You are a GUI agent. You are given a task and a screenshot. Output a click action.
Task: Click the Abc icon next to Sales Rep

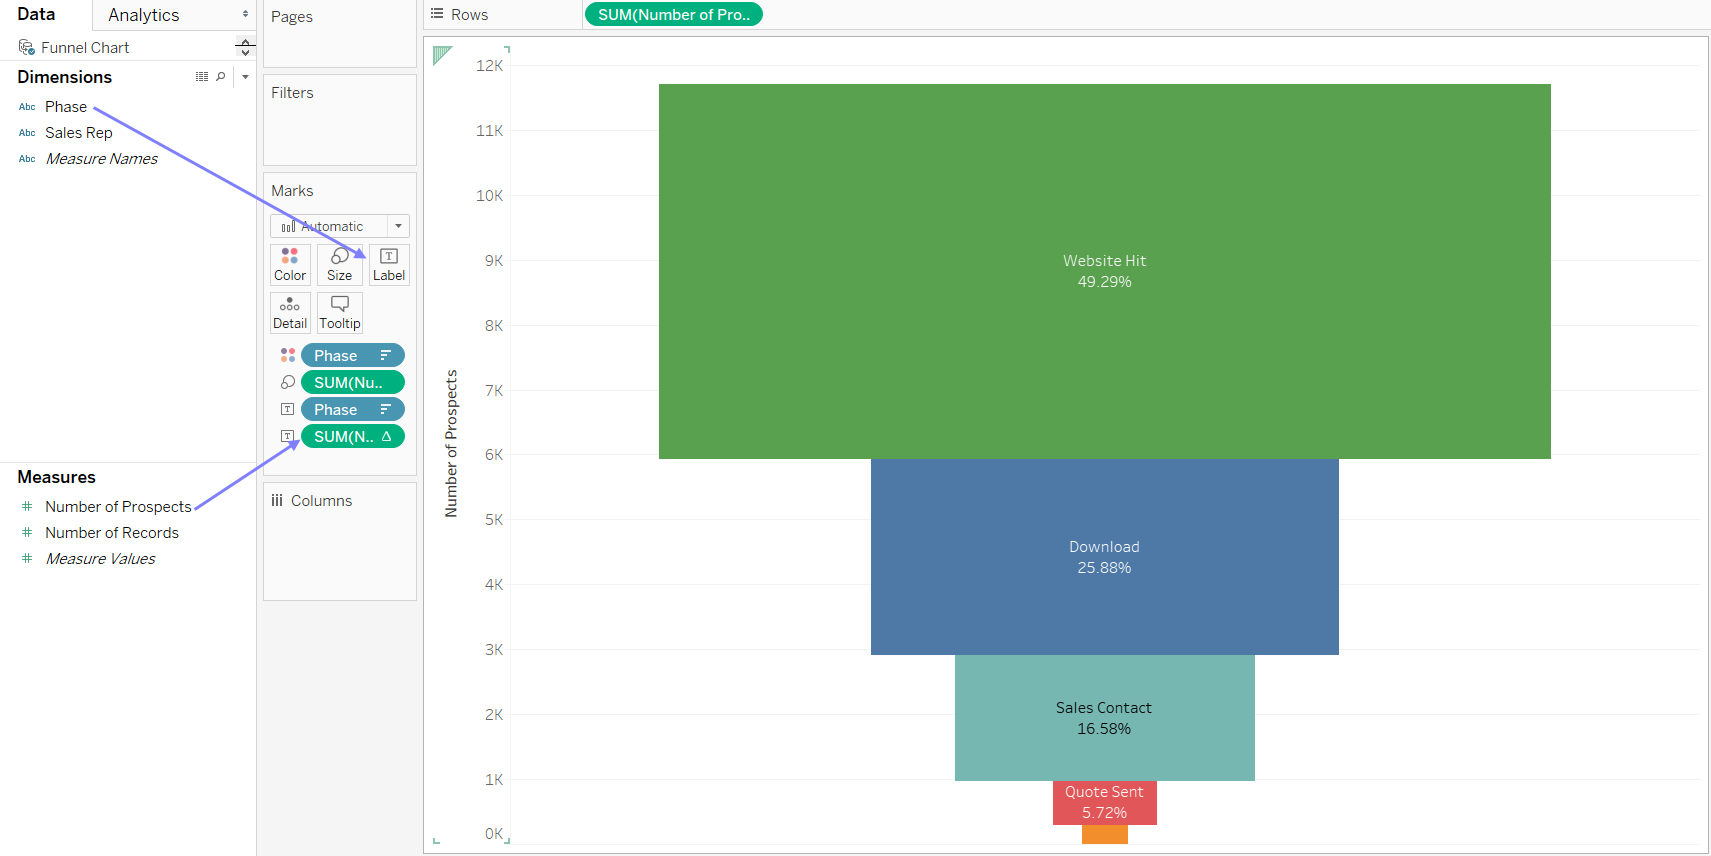[27, 133]
